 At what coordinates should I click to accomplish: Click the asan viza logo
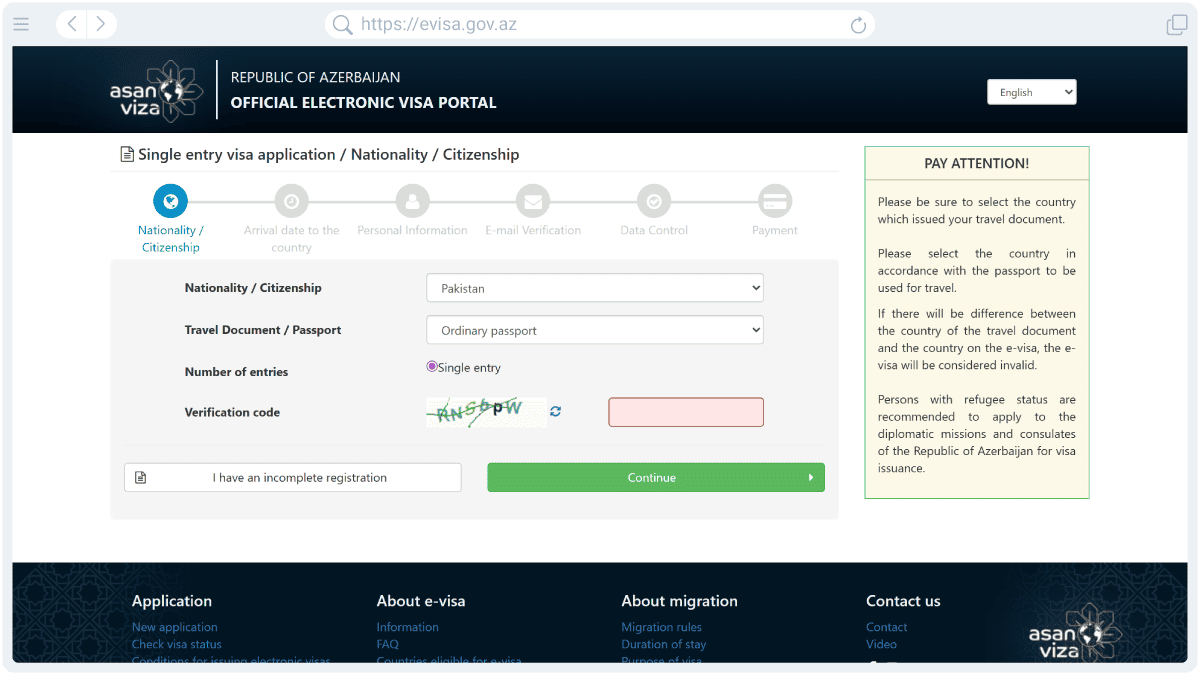click(x=157, y=90)
